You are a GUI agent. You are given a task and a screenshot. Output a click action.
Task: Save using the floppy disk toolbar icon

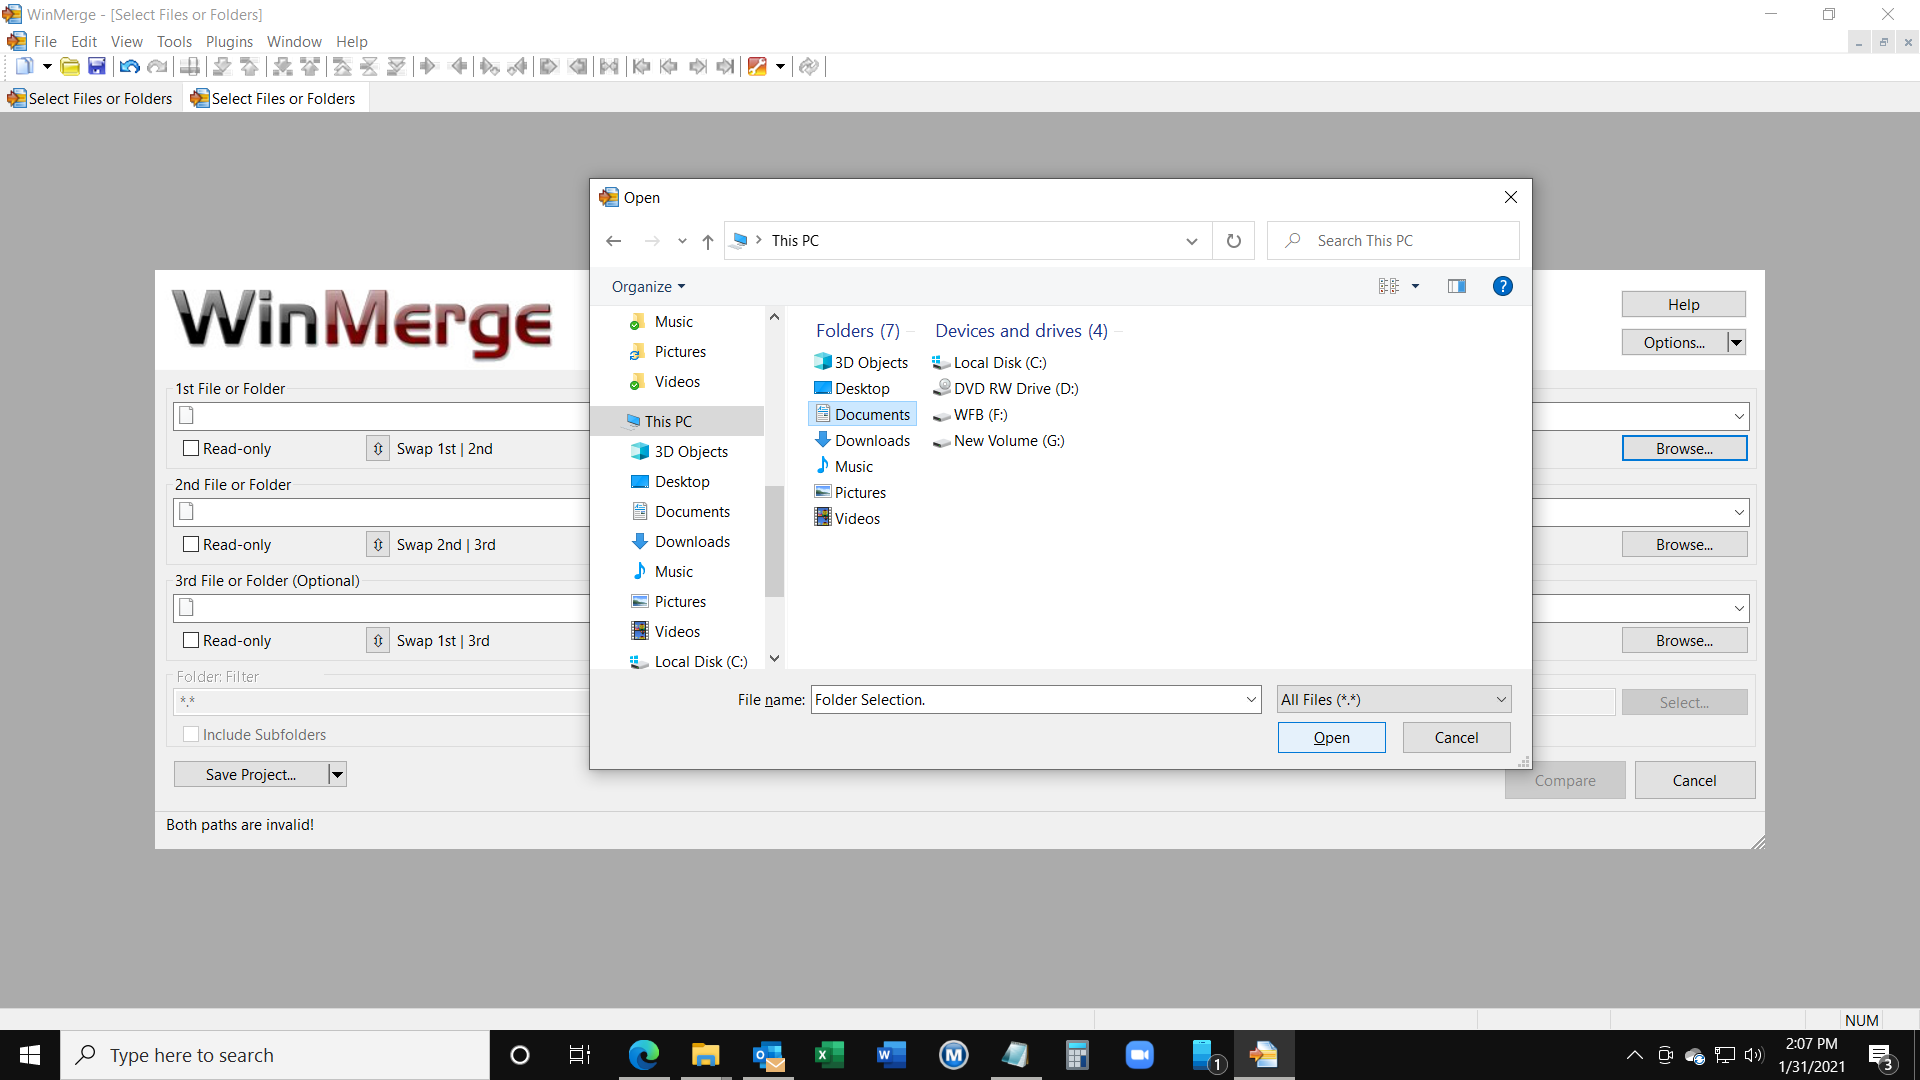pyautogui.click(x=97, y=66)
